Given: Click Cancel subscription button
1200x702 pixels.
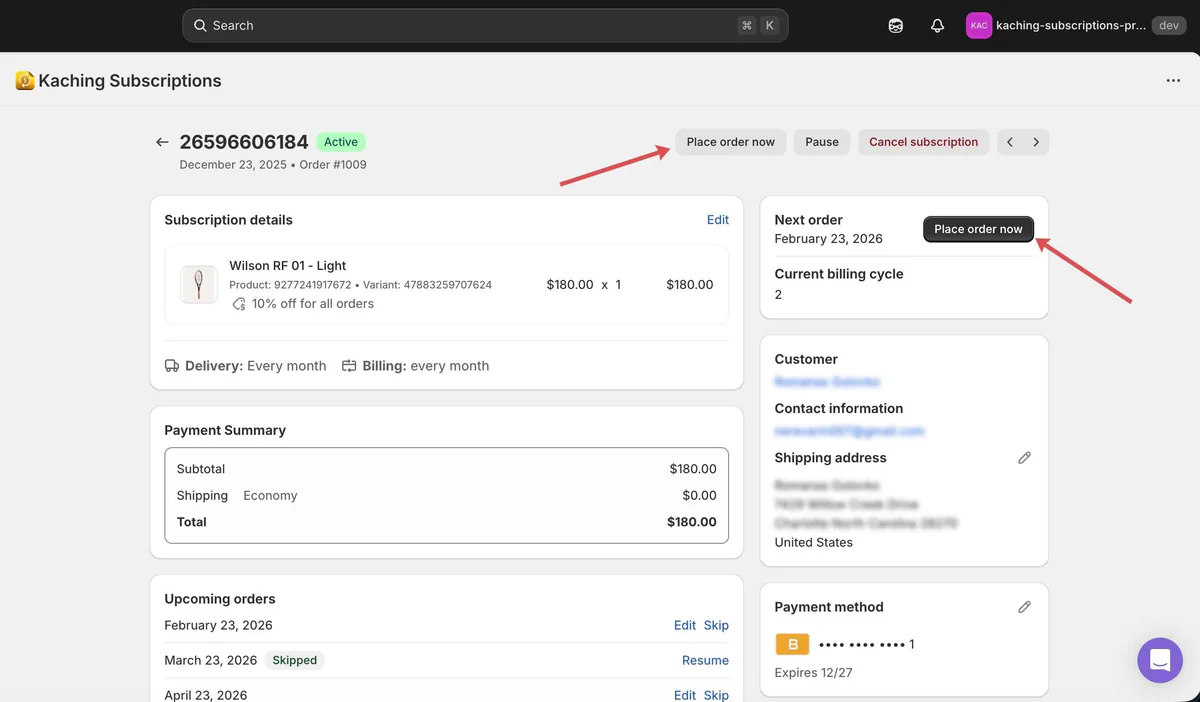Looking at the screenshot, I should click(924, 142).
